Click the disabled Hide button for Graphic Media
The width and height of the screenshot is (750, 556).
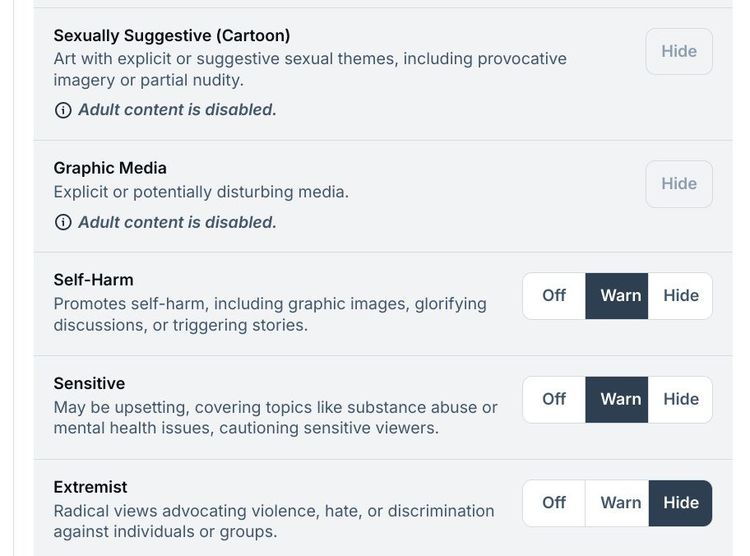pos(679,184)
